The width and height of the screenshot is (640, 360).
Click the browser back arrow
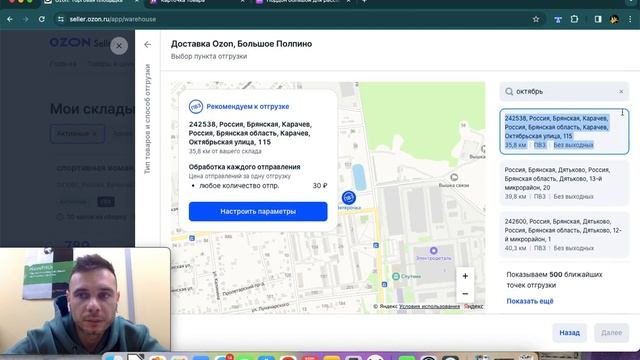(10, 19)
